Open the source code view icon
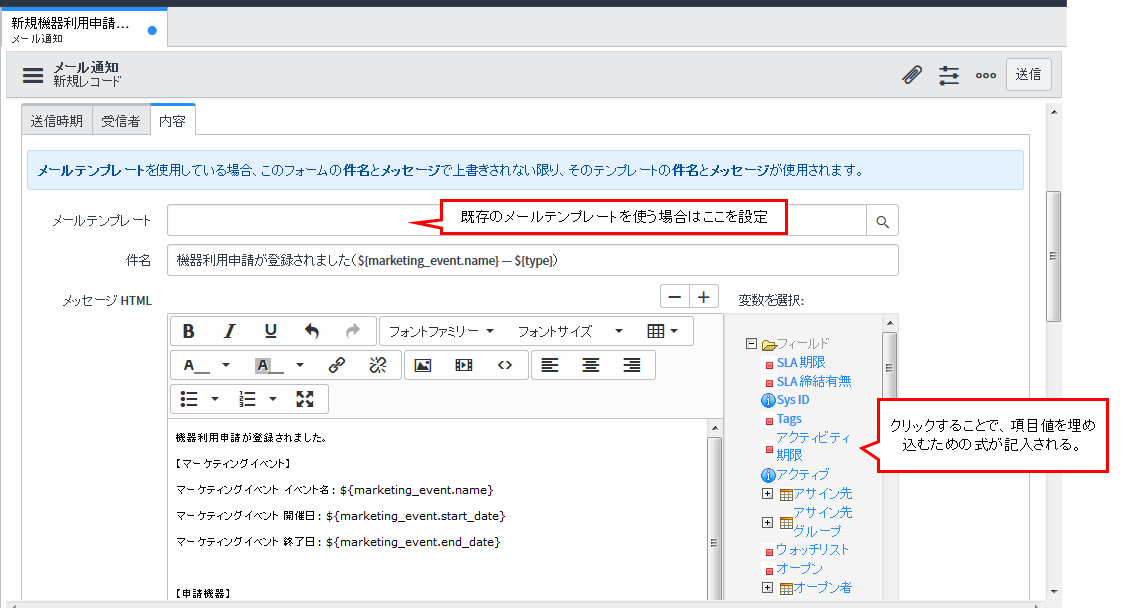The image size is (1144, 608). (x=504, y=365)
